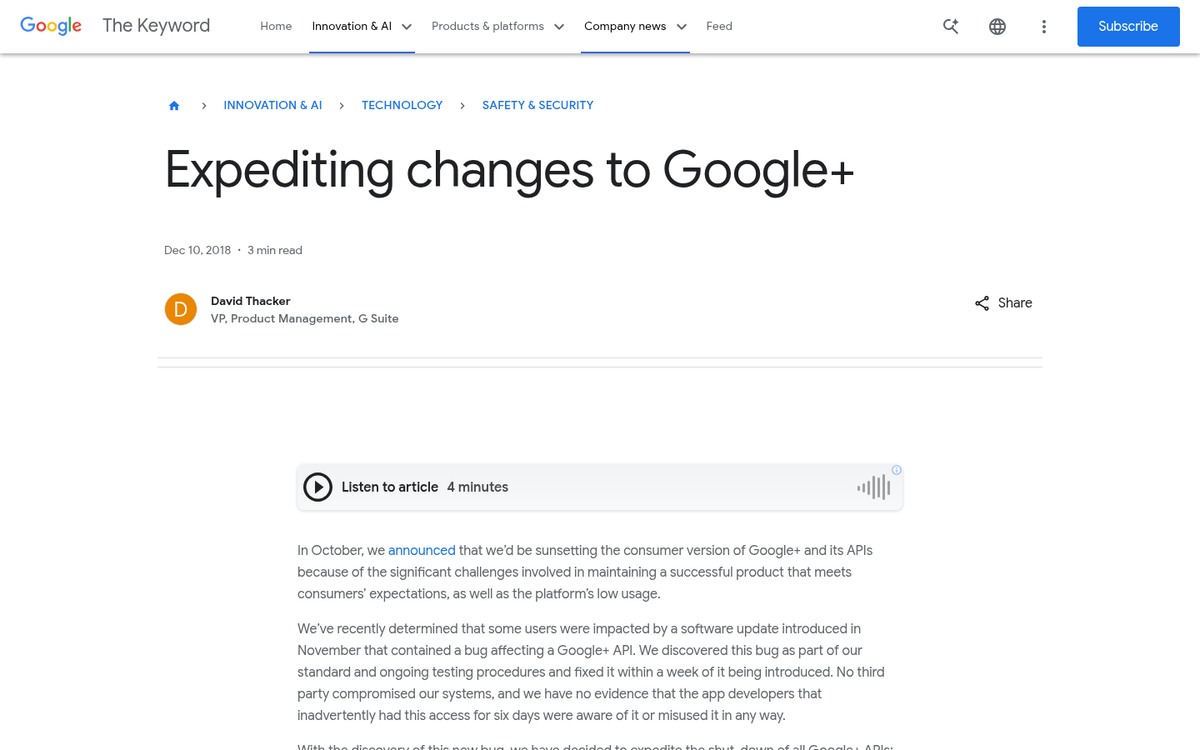Select Feed in the navigation bar
1200x750 pixels.
pos(719,26)
